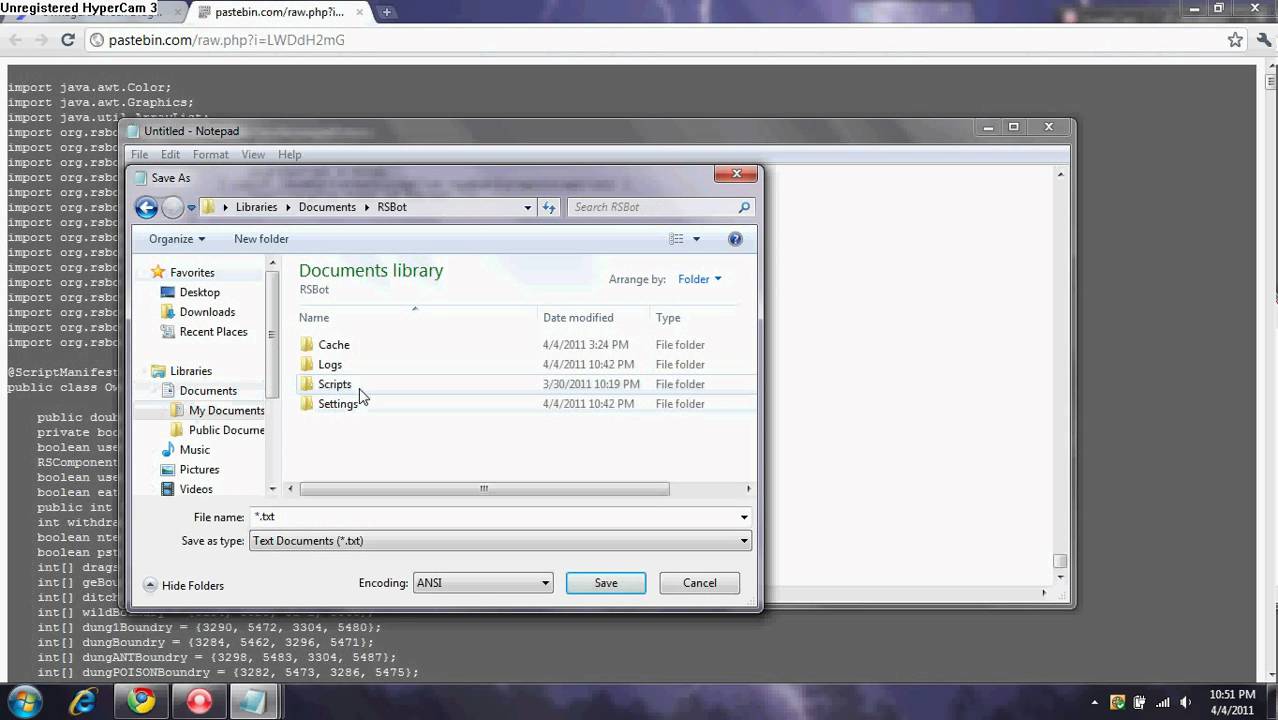Collapse with Hide Folders toggle

pyautogui.click(x=184, y=586)
